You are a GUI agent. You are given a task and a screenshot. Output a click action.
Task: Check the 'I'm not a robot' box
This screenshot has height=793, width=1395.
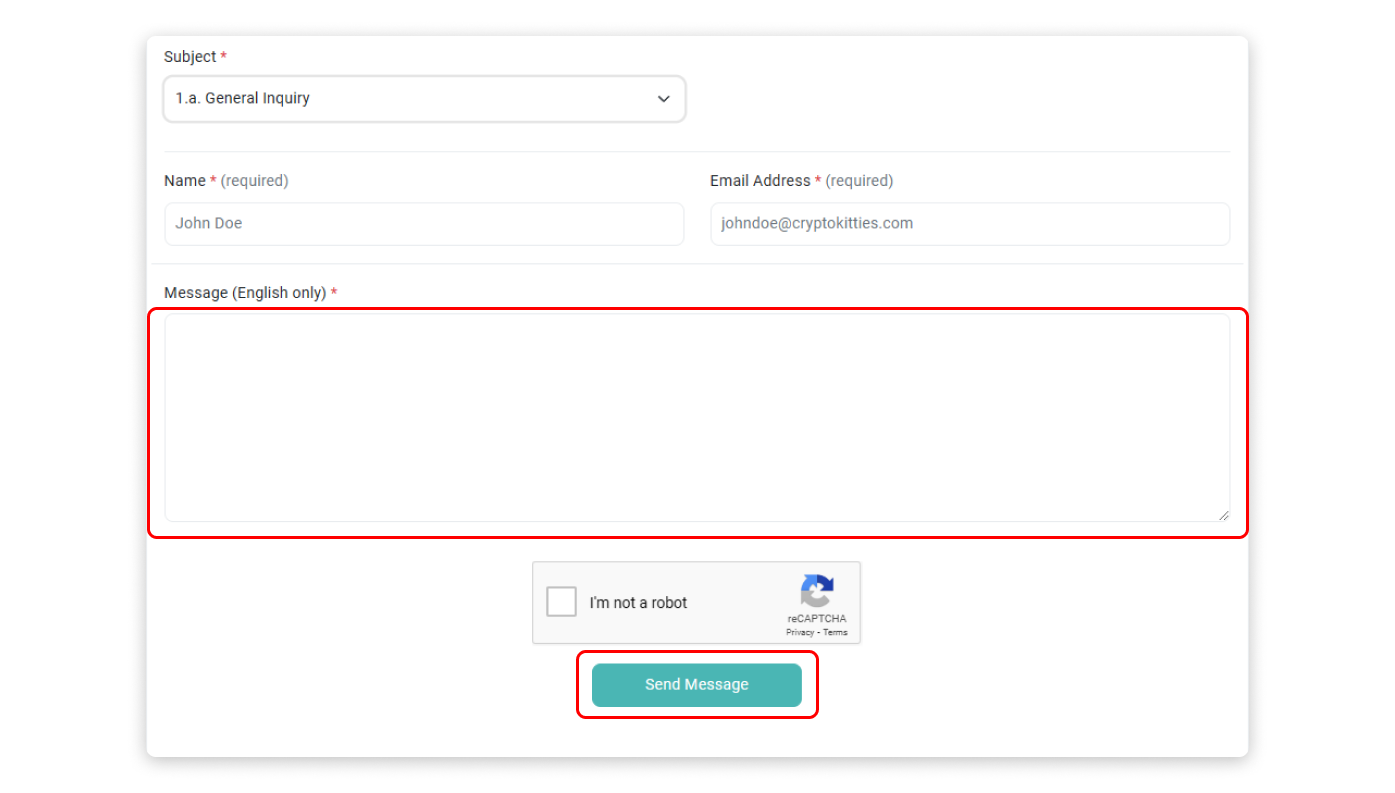[x=561, y=602]
